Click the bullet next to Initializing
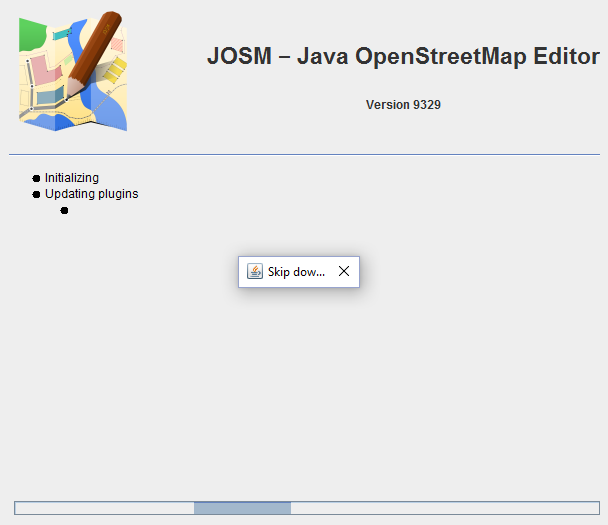 (x=37, y=178)
